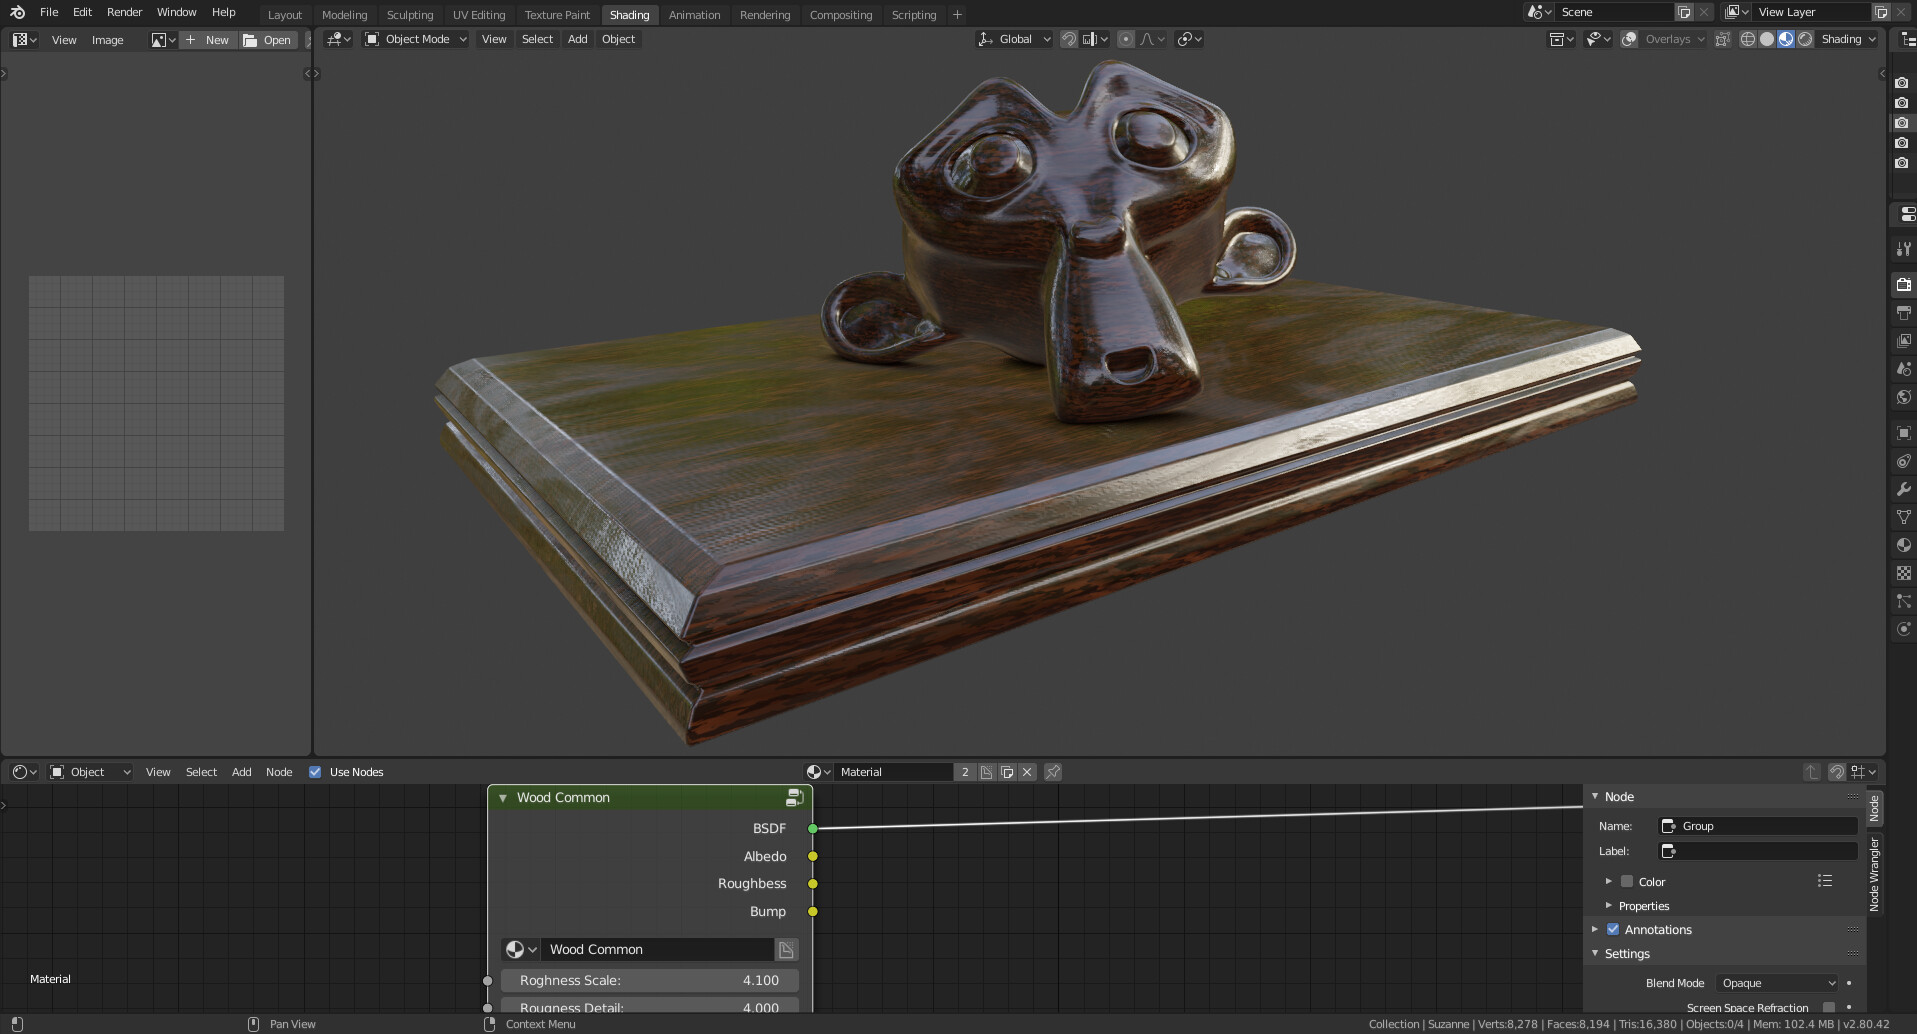Image resolution: width=1917 pixels, height=1034 pixels.
Task: Select Solid viewport shading mode
Action: pyautogui.click(x=1767, y=39)
